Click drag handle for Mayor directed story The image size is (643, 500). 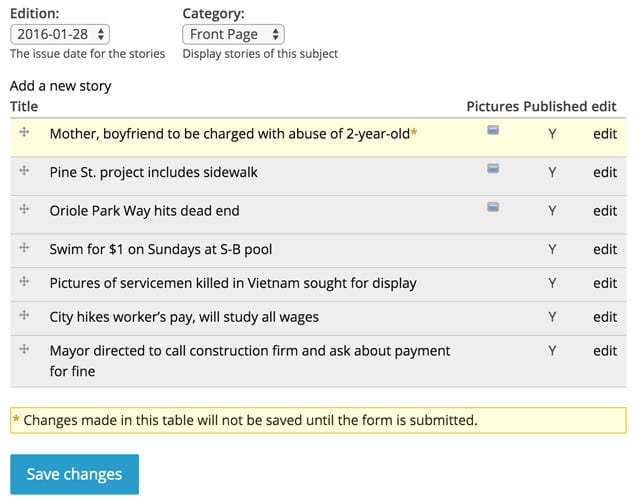pos(24,349)
